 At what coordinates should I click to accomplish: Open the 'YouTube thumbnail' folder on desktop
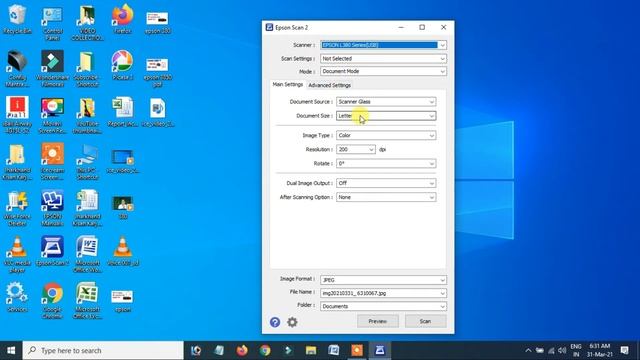click(x=87, y=116)
